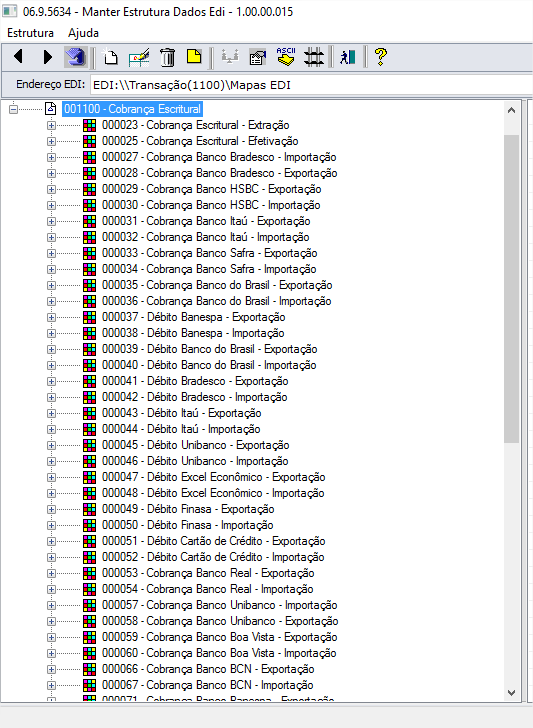Select 000032 - Cobrança Banco Itaú - Importação
The image size is (533, 728).
point(206,237)
